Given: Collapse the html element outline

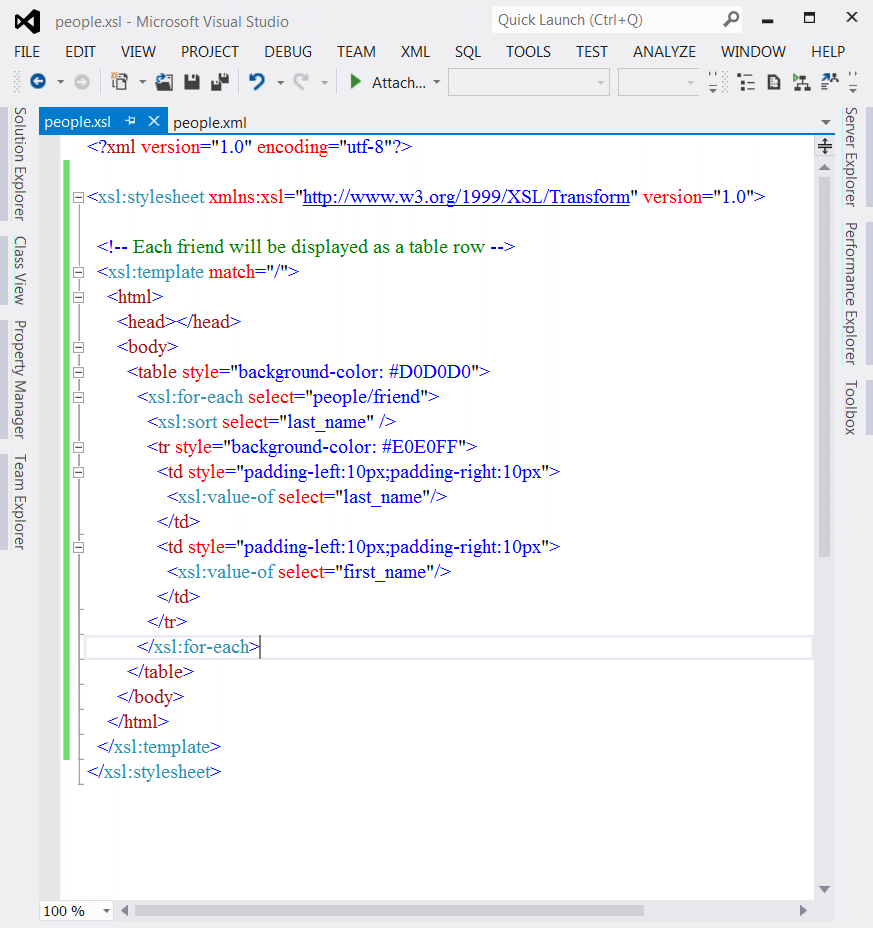Looking at the screenshot, I should point(78,297).
